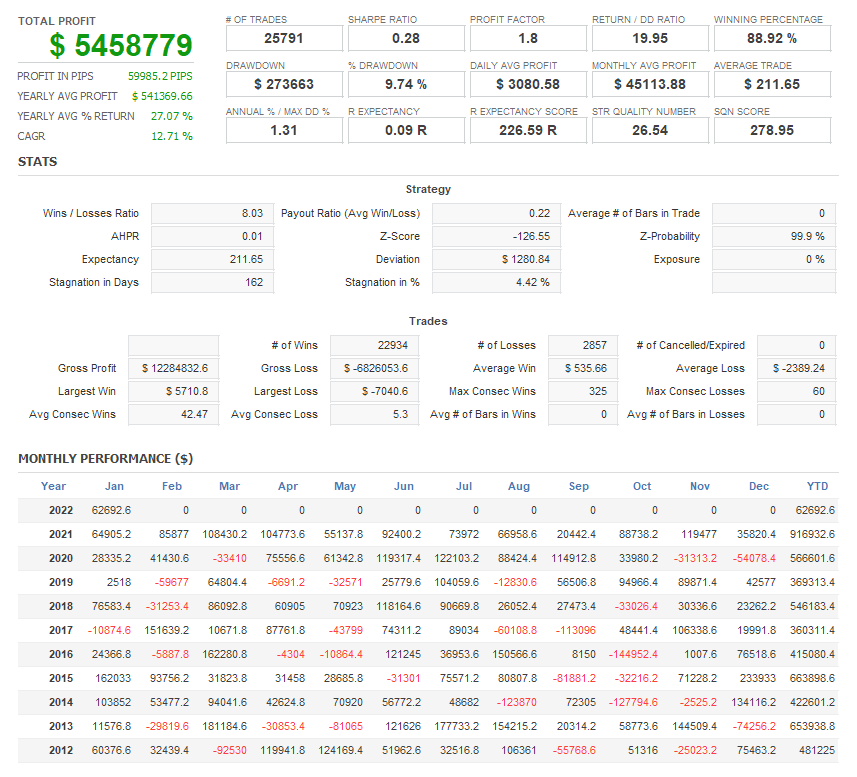Select the Drawdown value $ 273663
Viewport: 857px width, 777px height.
284,85
